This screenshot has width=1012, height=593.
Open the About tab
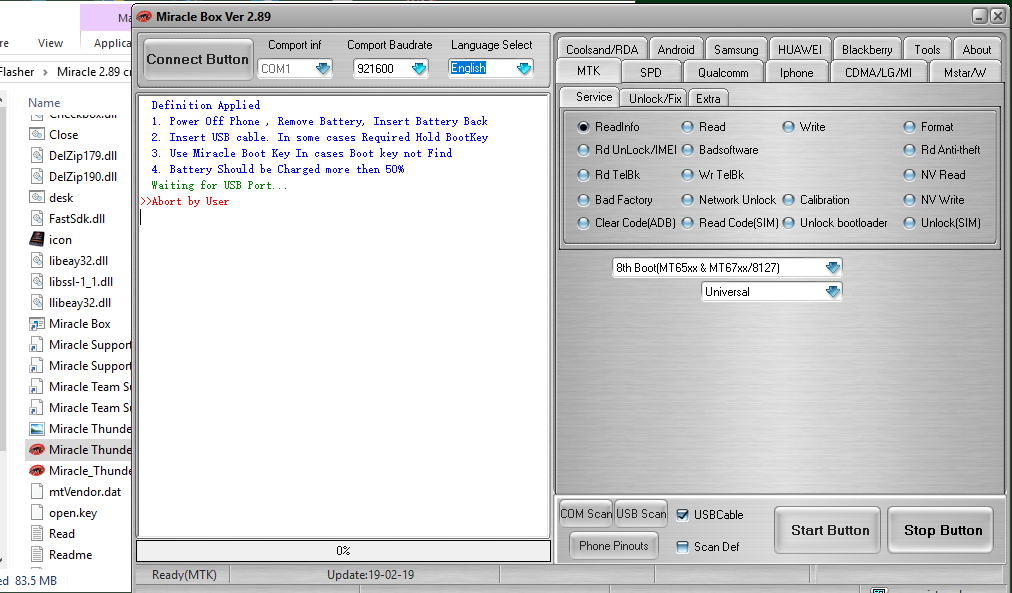coord(977,49)
